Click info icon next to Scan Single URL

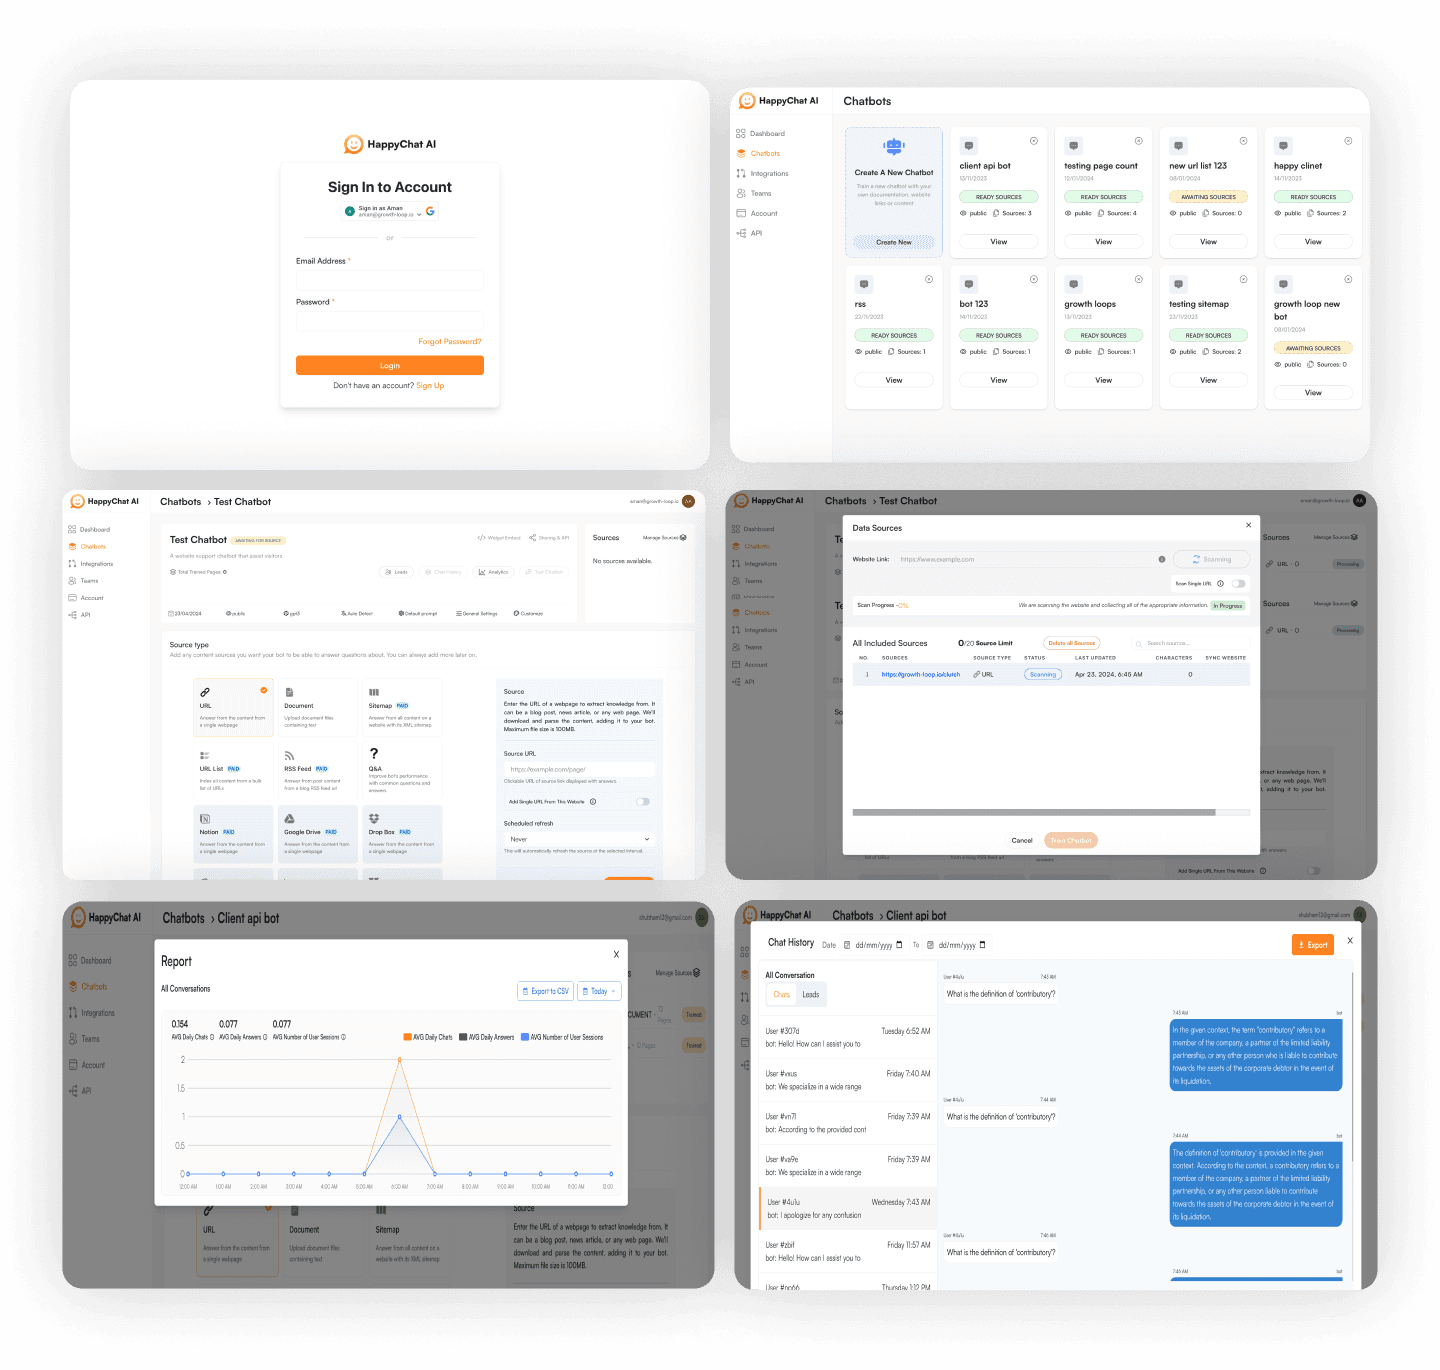pyautogui.click(x=1220, y=583)
